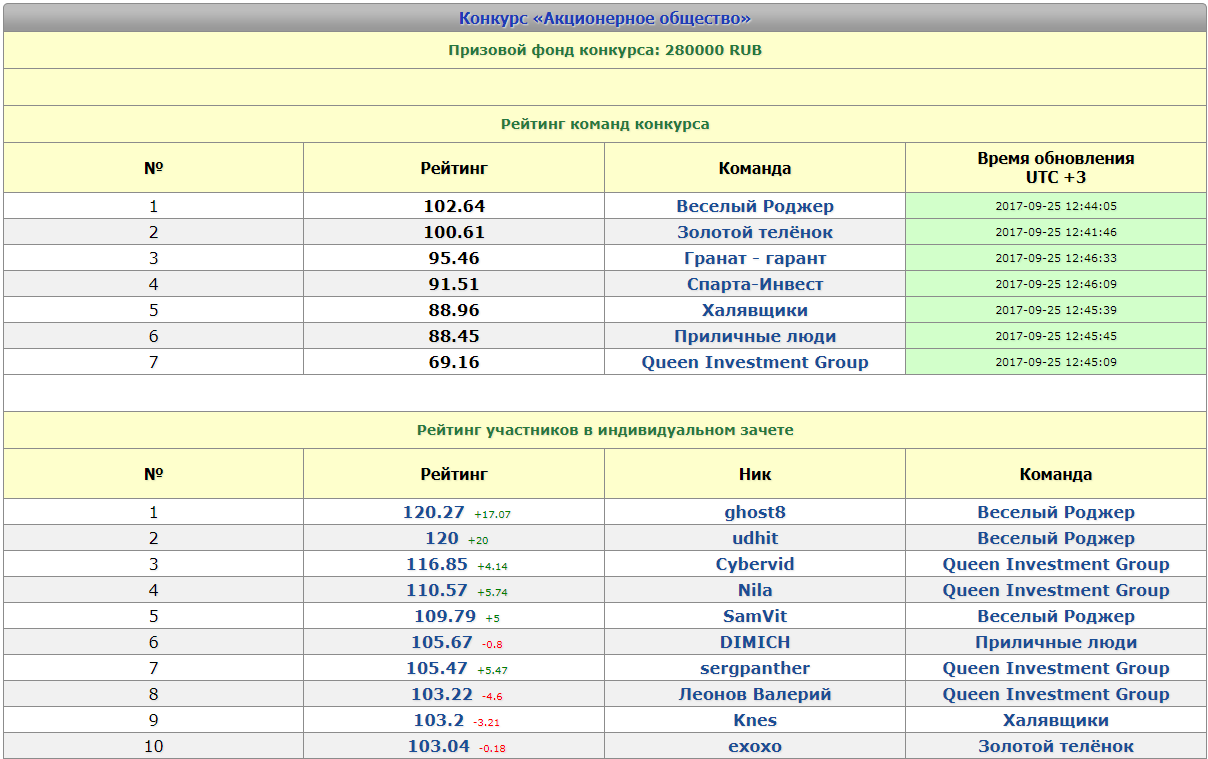Click ghost8's rating value 120.27
1208x759 pixels.
(434, 512)
